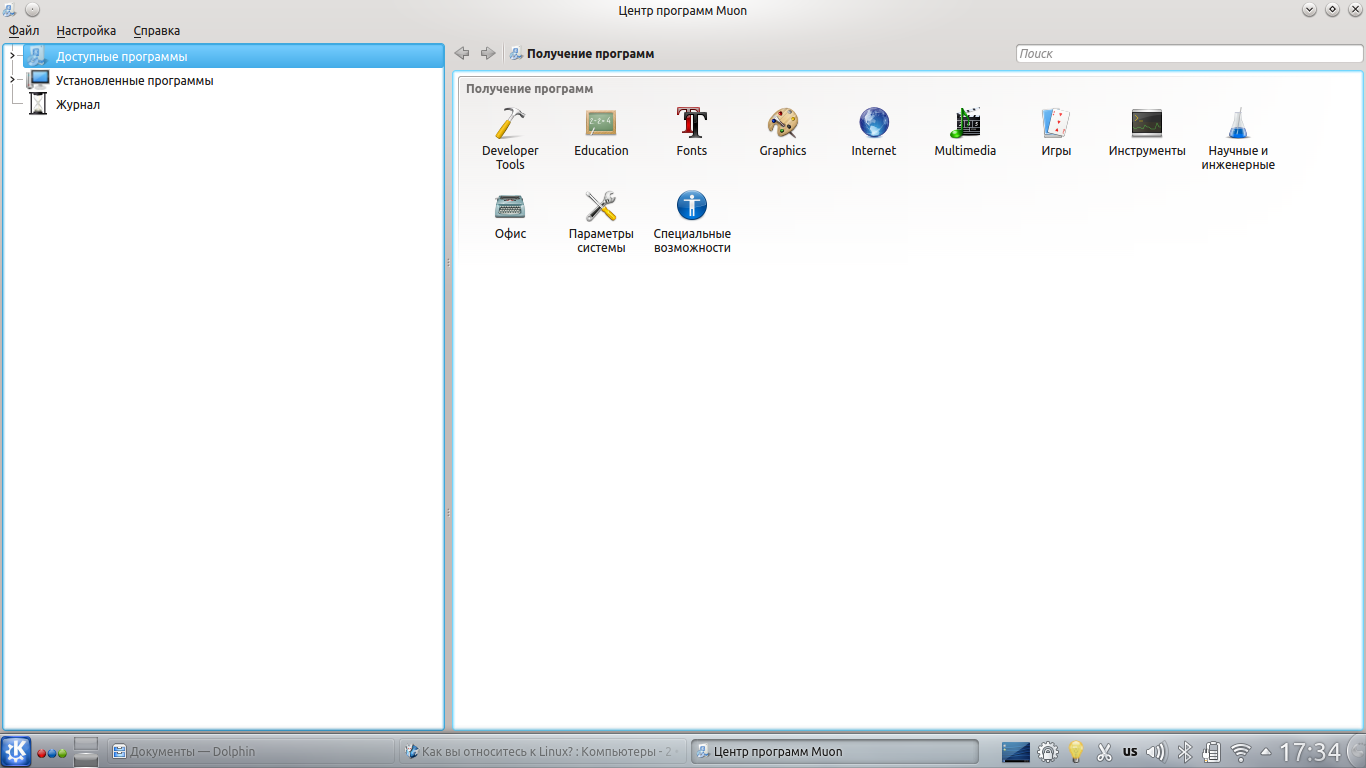Click the Получение программ section heading
The width and height of the screenshot is (1366, 768).
pyautogui.click(x=529, y=89)
